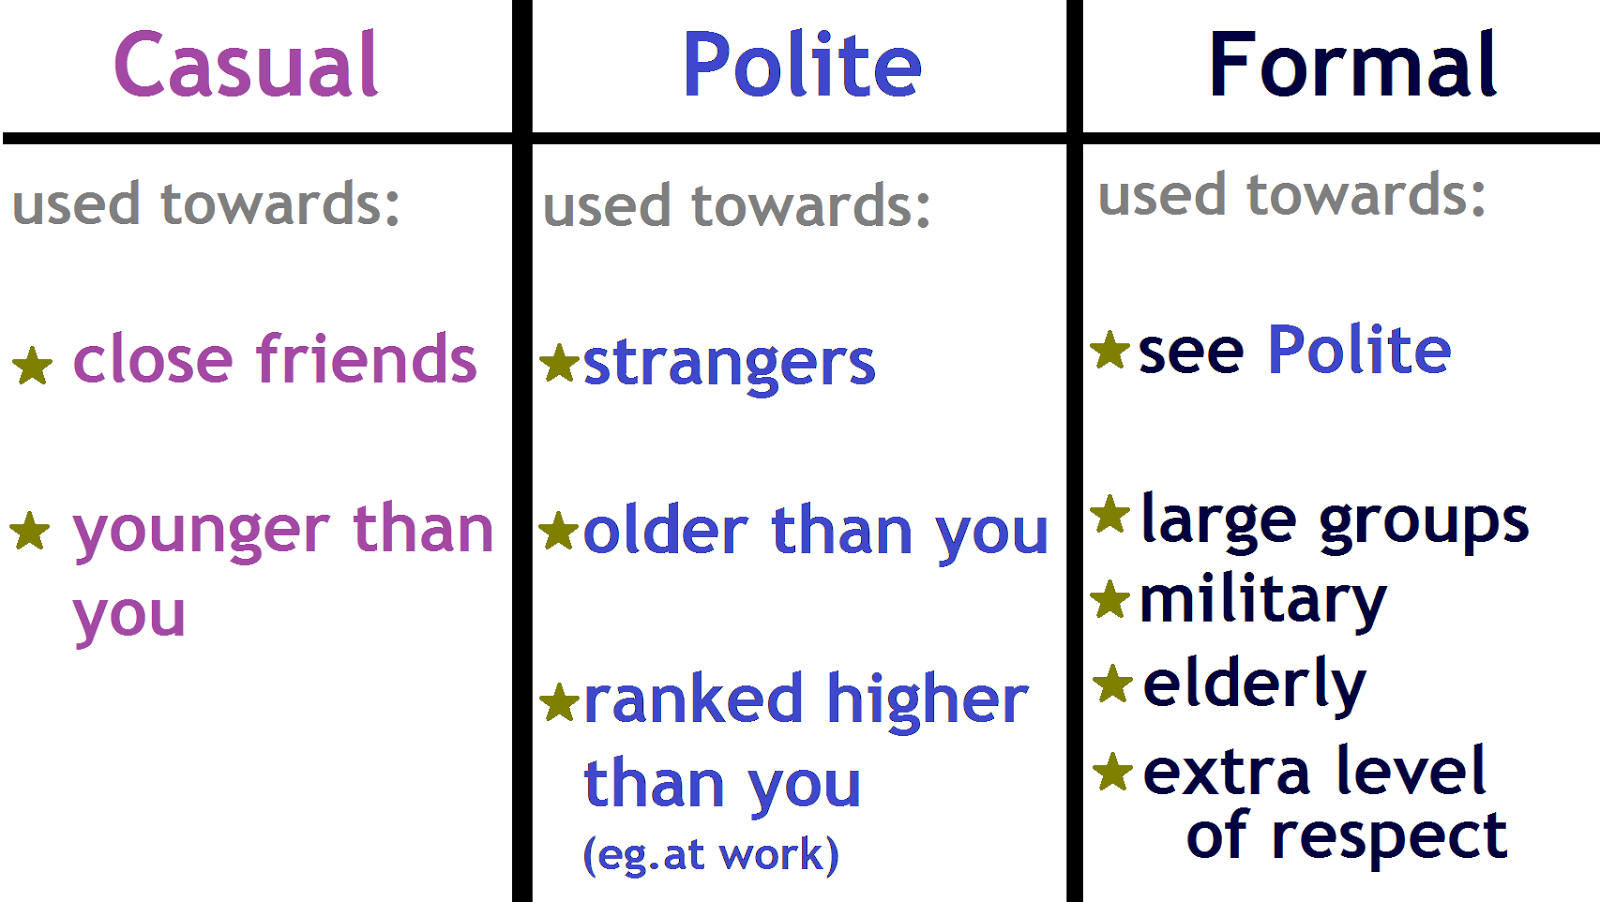
Task: Click the 'strangers' text
Action: (x=729, y=364)
